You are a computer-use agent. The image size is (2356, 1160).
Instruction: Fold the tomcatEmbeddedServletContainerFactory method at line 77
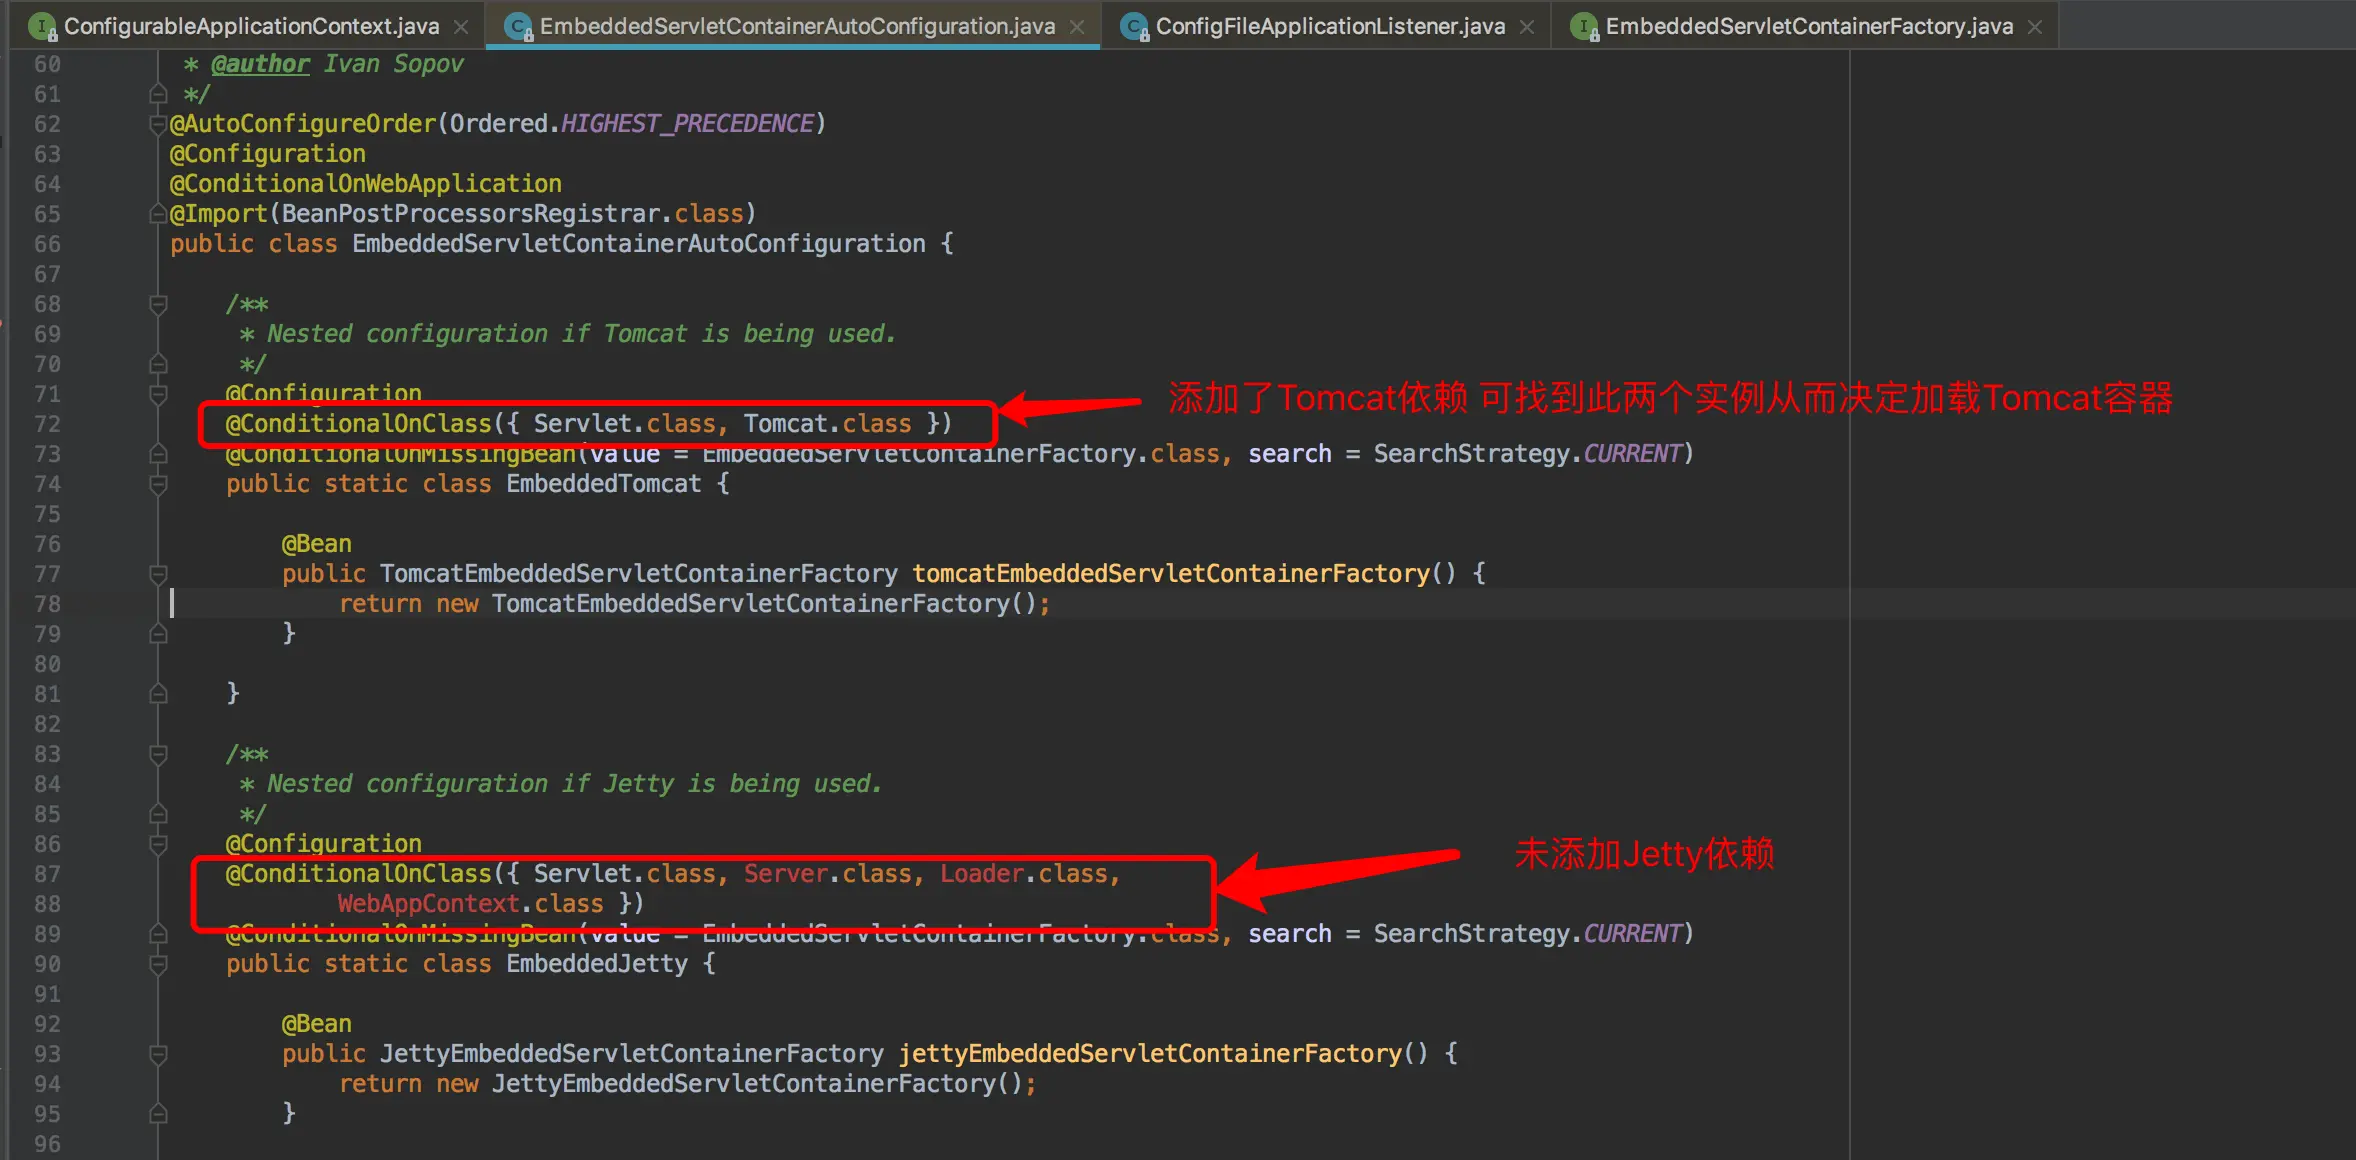click(157, 574)
